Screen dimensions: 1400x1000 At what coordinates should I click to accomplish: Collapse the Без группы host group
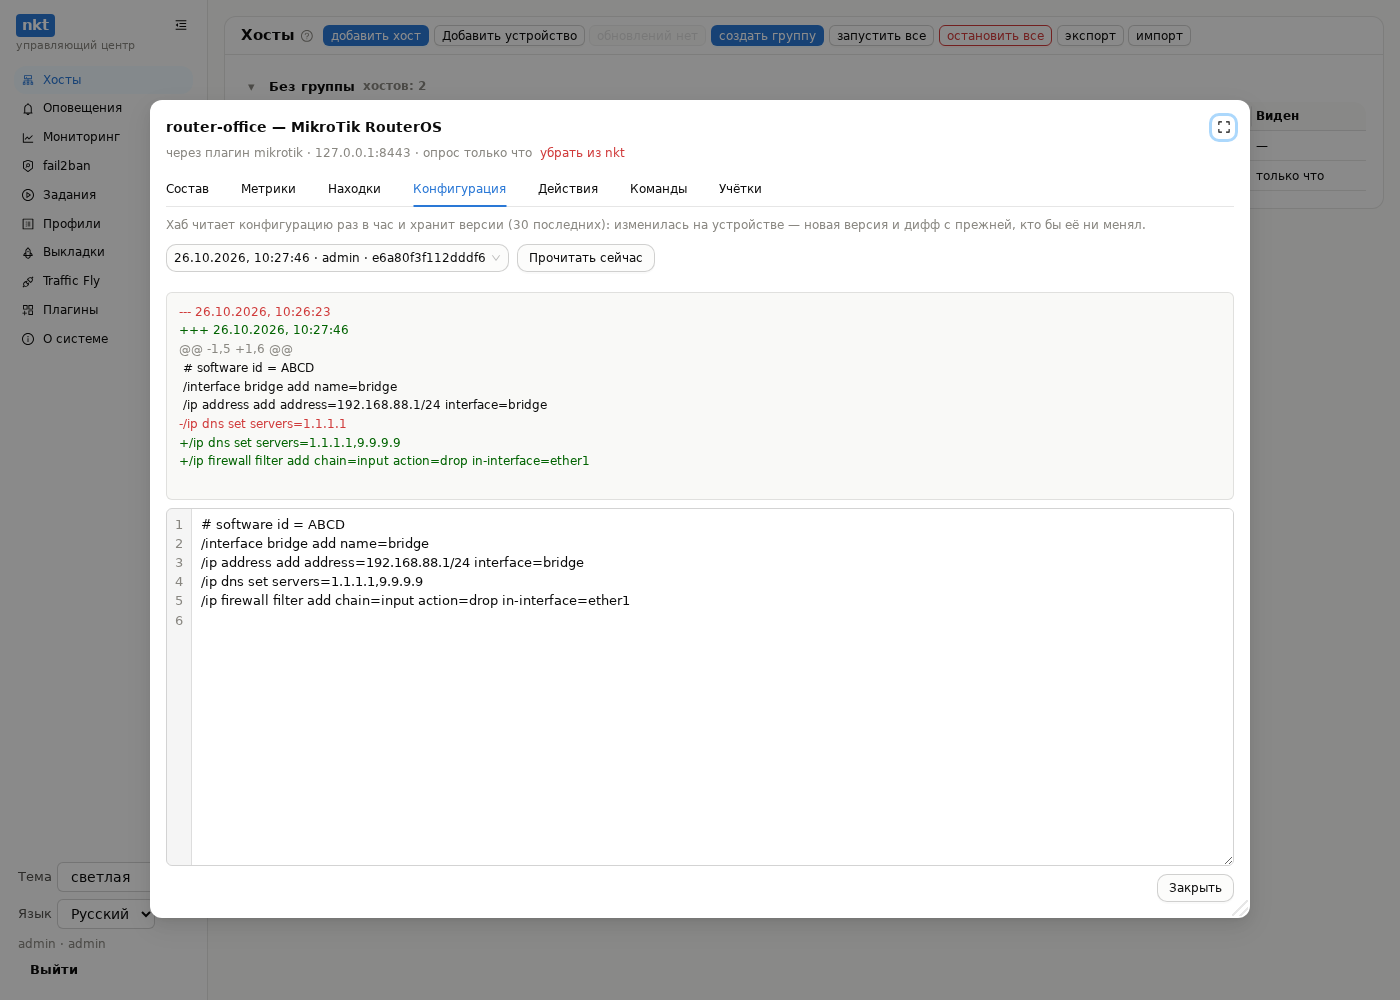point(251,87)
